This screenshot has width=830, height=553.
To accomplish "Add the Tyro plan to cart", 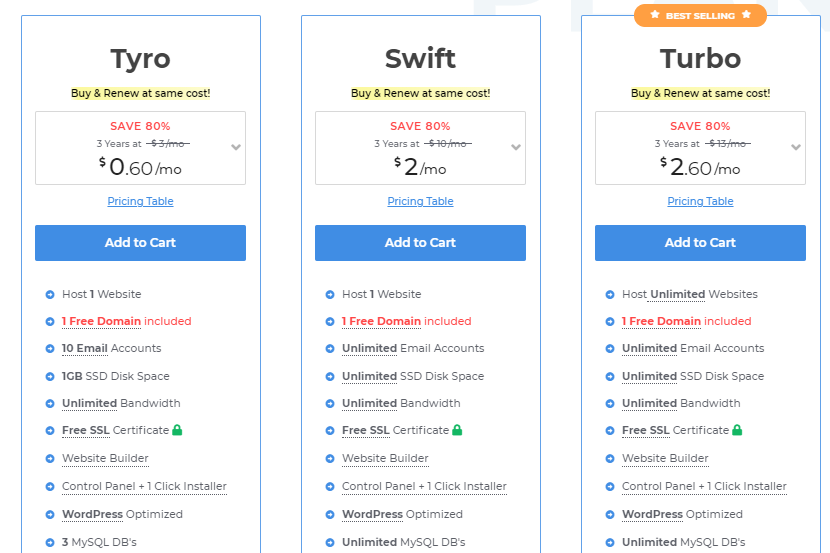I will tap(140, 243).
